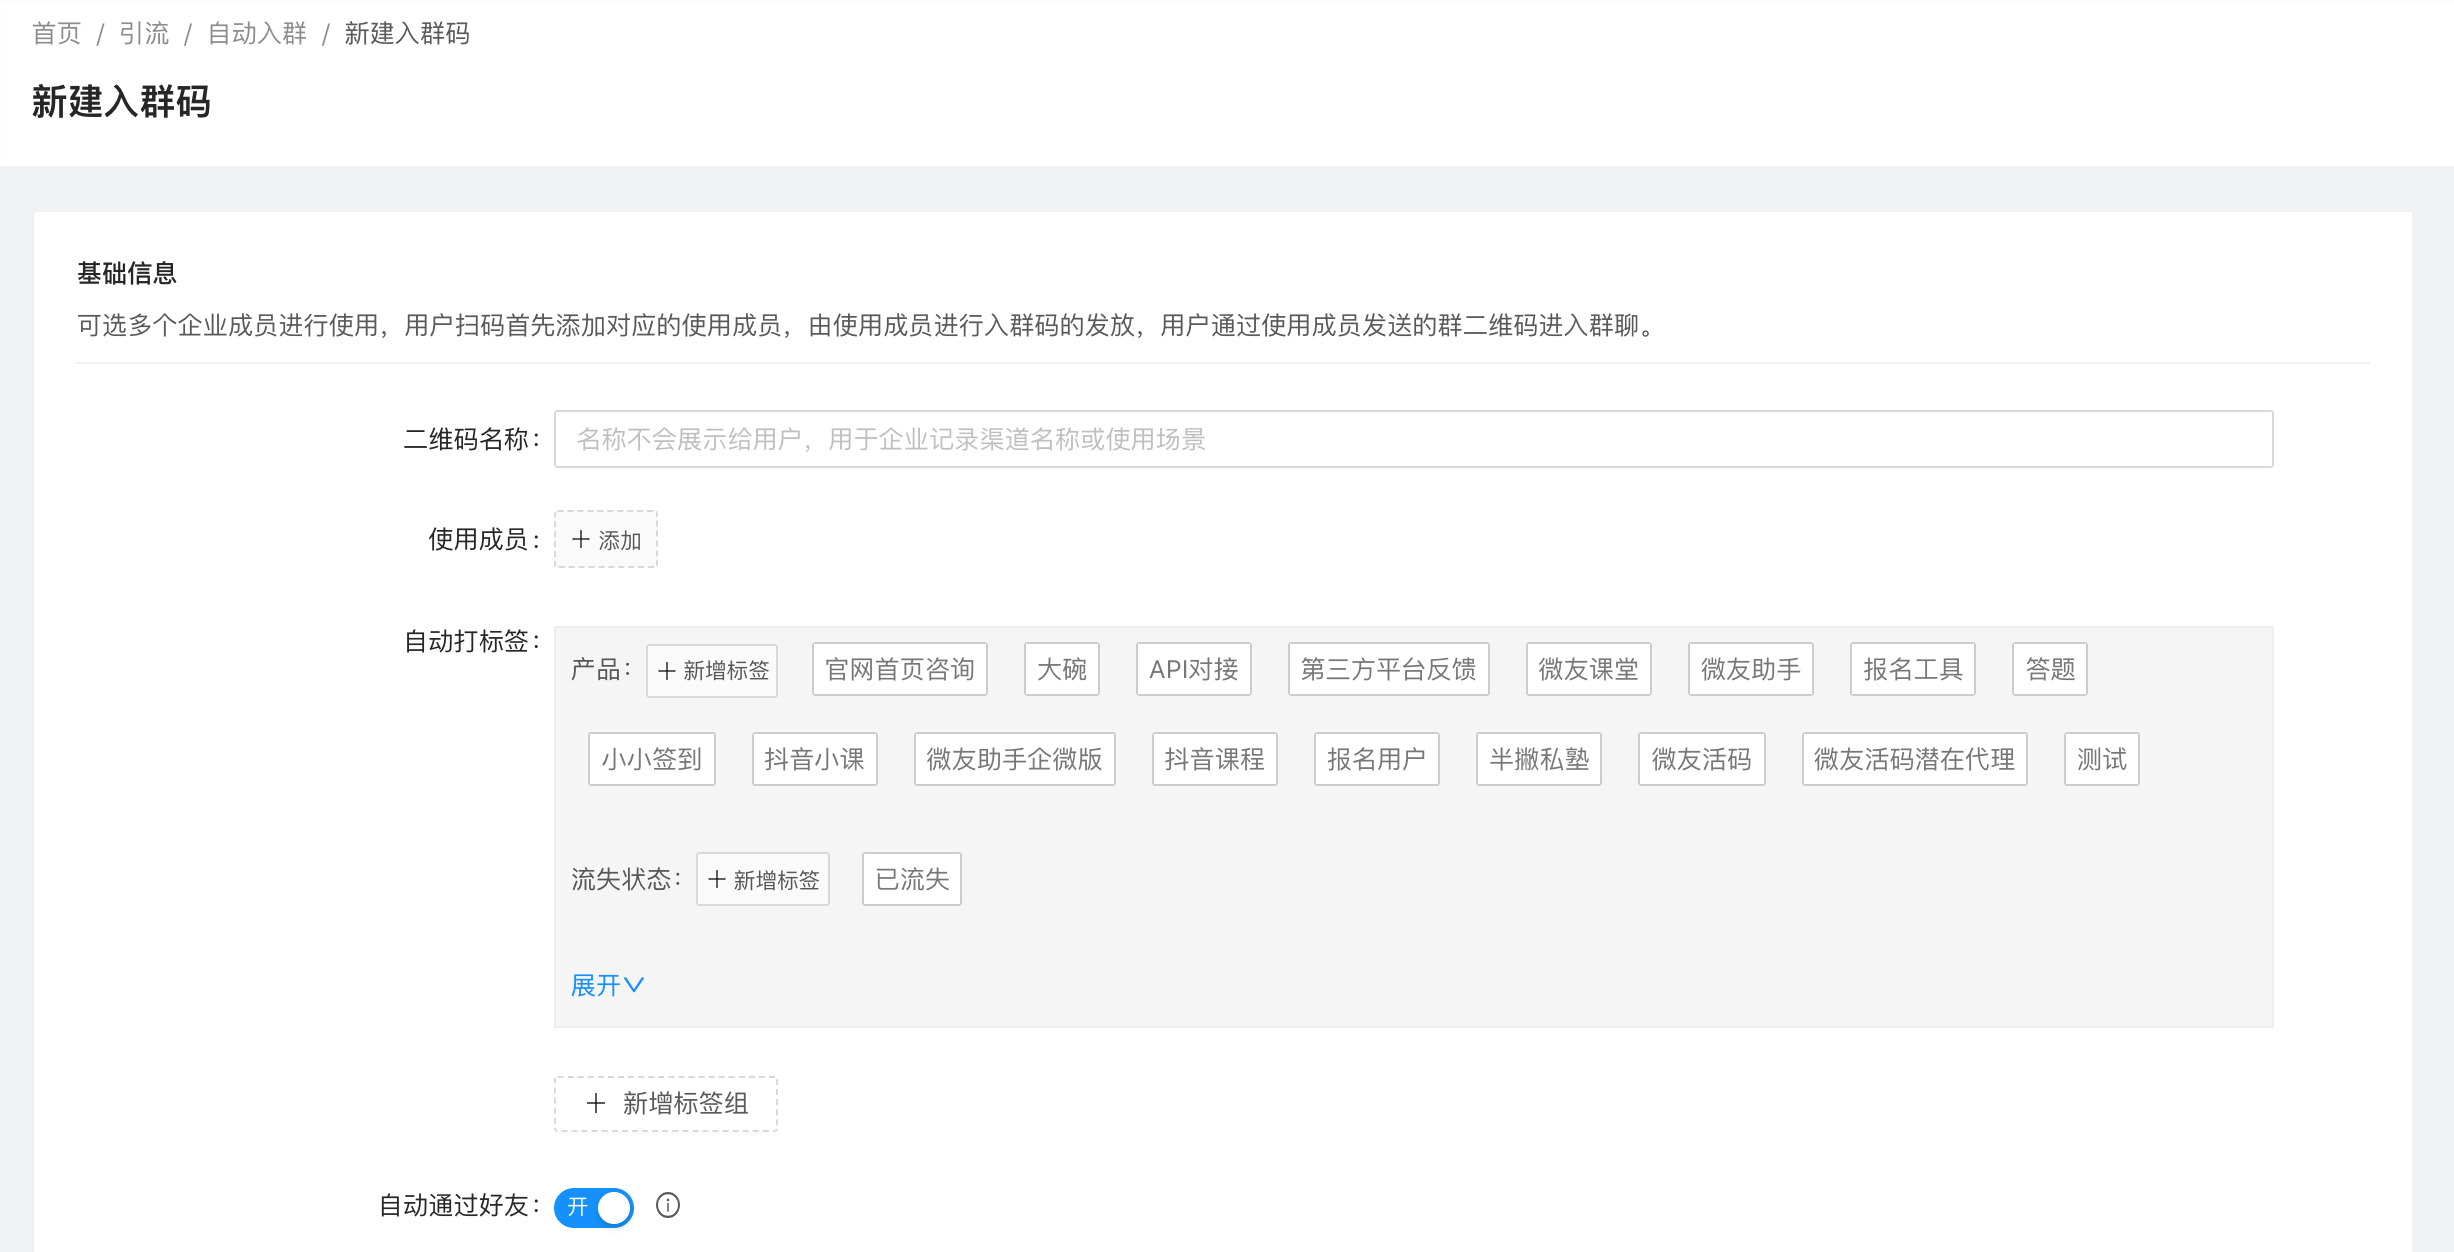Add a new tag in 产品 group
Image resolution: width=2454 pixels, height=1252 pixels.
pyautogui.click(x=713, y=670)
